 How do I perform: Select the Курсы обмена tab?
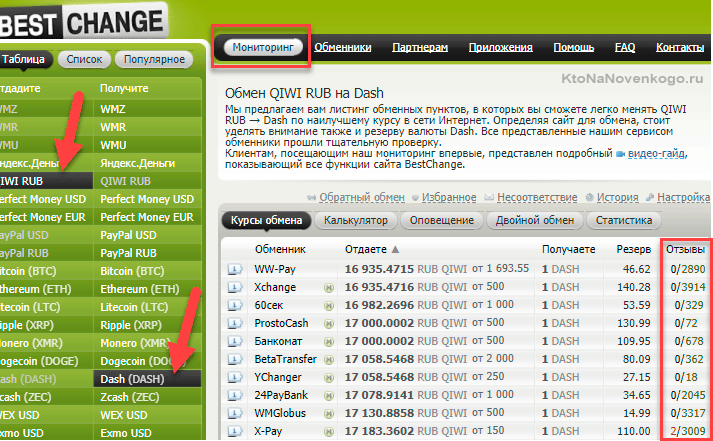point(266,220)
